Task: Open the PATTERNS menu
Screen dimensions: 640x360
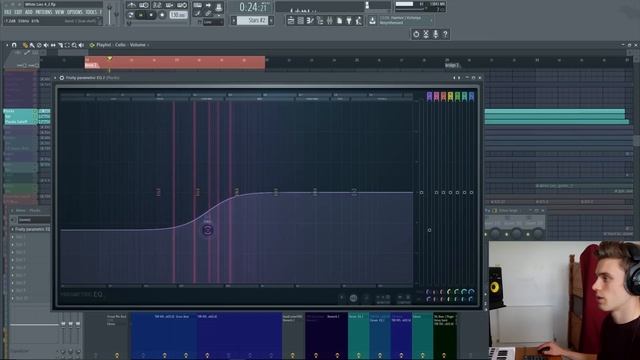Action: tap(44, 12)
